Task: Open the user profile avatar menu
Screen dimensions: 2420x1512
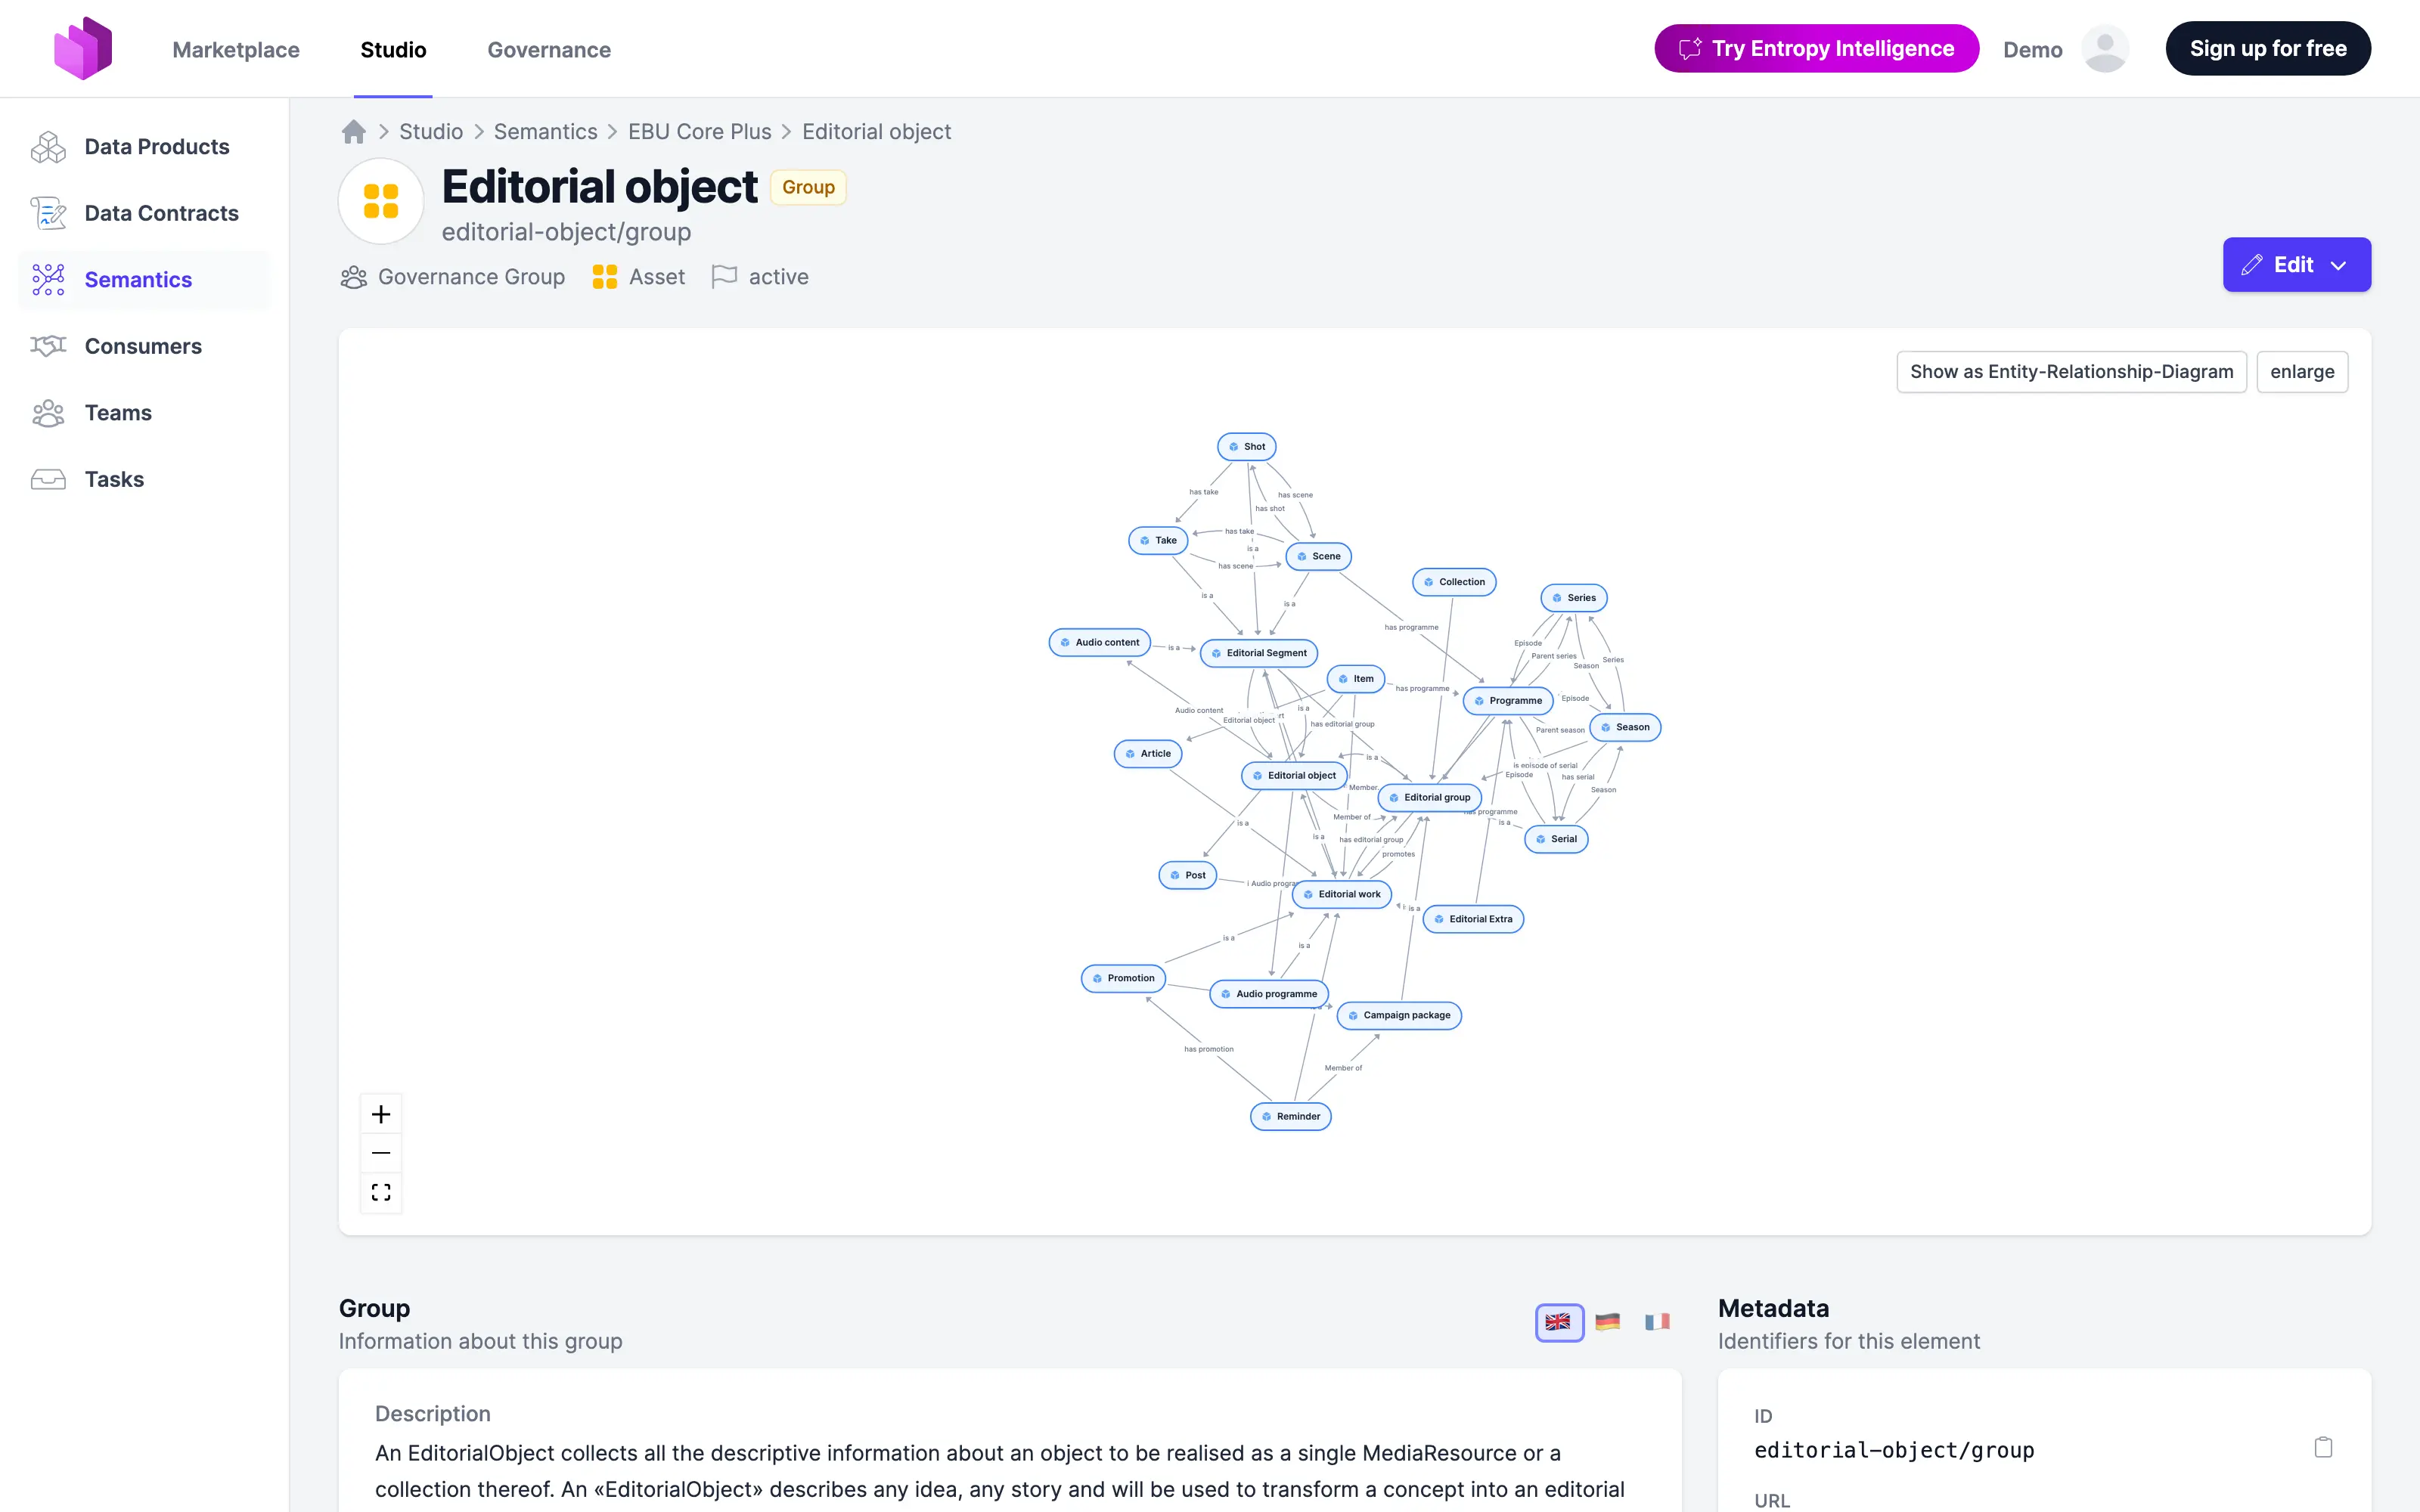Action: [2104, 47]
